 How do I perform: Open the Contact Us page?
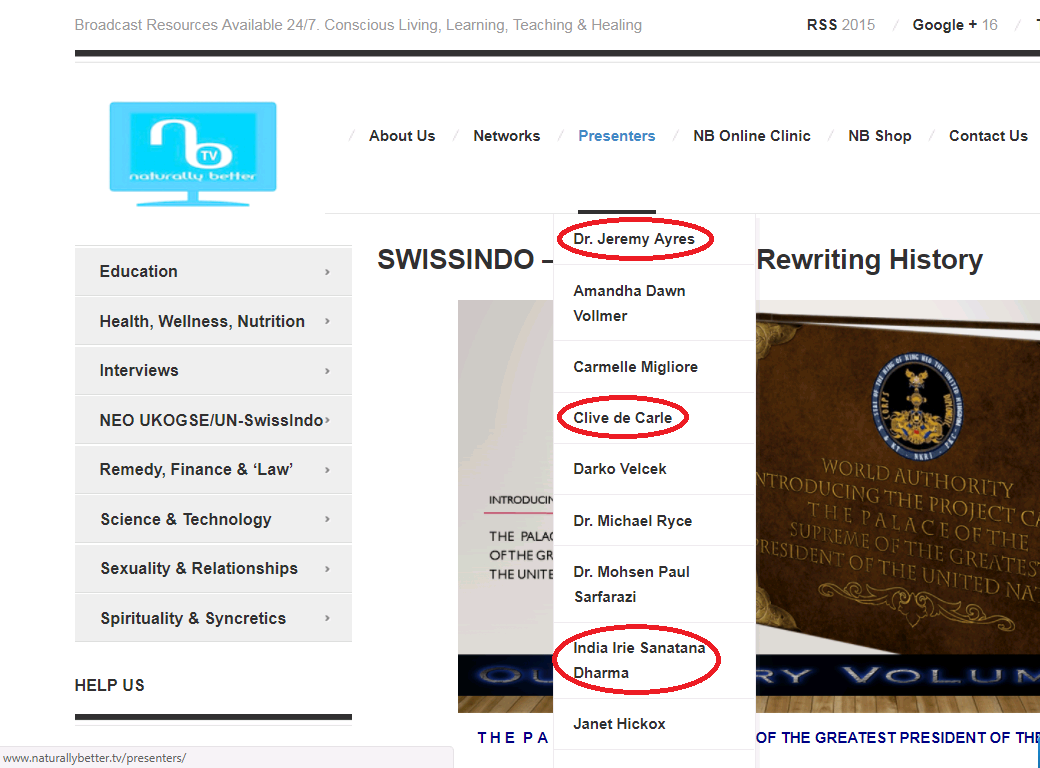click(x=987, y=136)
